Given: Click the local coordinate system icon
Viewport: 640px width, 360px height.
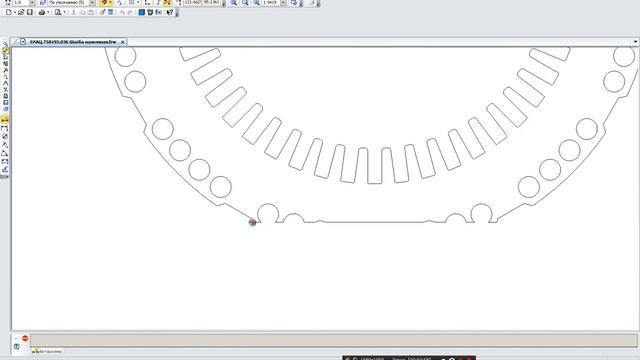Looking at the screenshot, I should 147,2.
